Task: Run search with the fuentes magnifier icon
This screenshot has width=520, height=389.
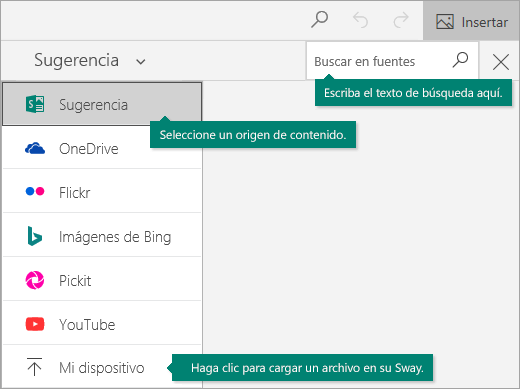Action: click(x=460, y=60)
